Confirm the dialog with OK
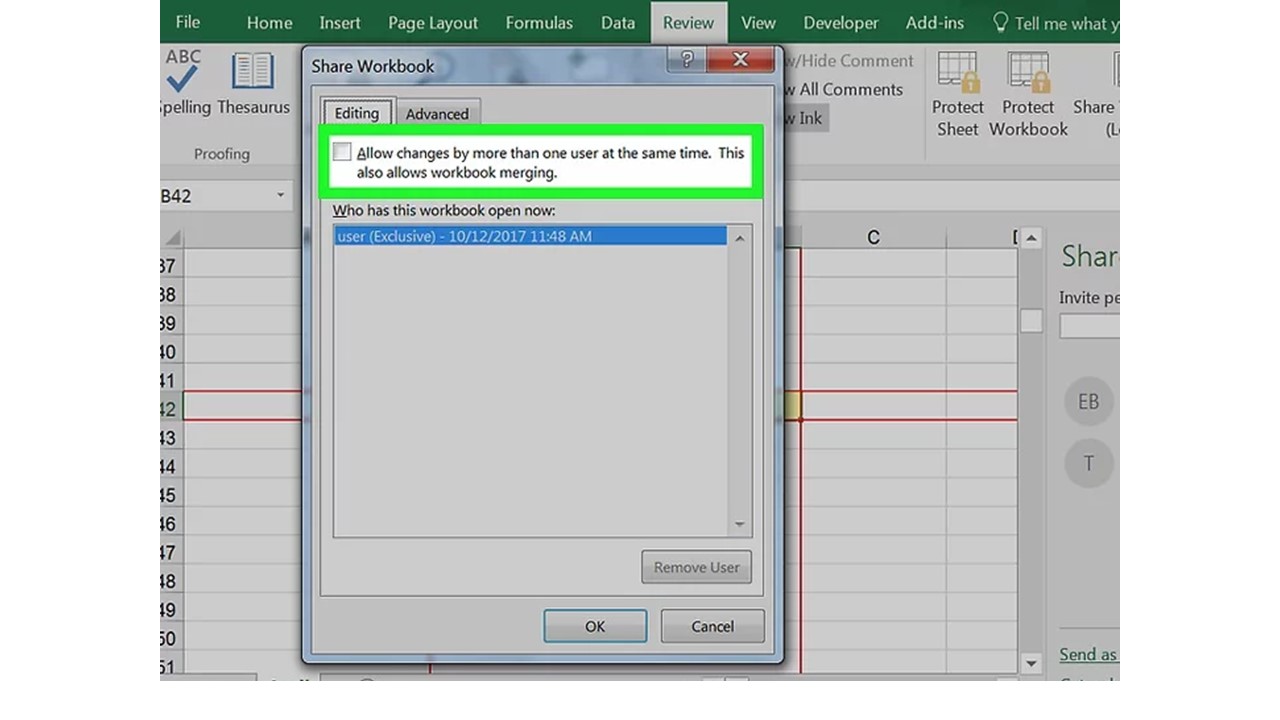Image resolution: width=1280 pixels, height=720 pixels. click(x=595, y=626)
